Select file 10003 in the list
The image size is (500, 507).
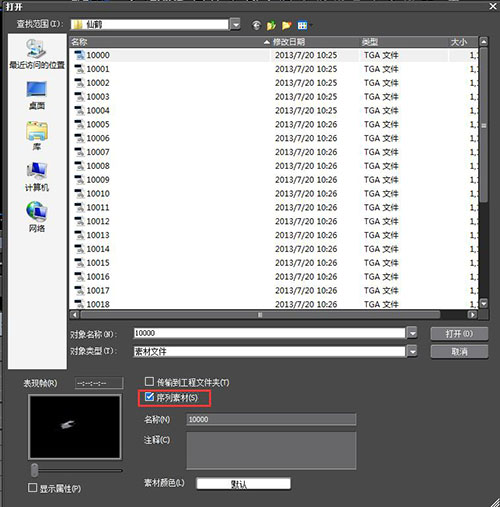[98, 97]
